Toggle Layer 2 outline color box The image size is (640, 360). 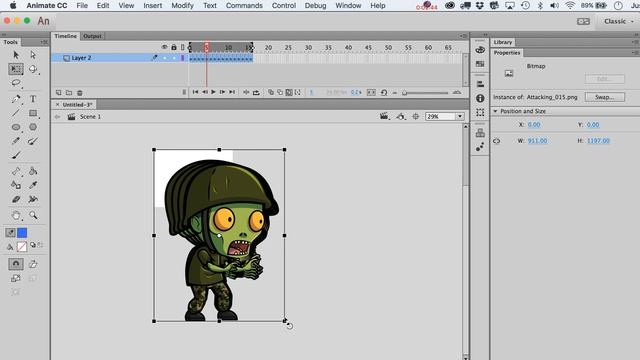click(182, 58)
